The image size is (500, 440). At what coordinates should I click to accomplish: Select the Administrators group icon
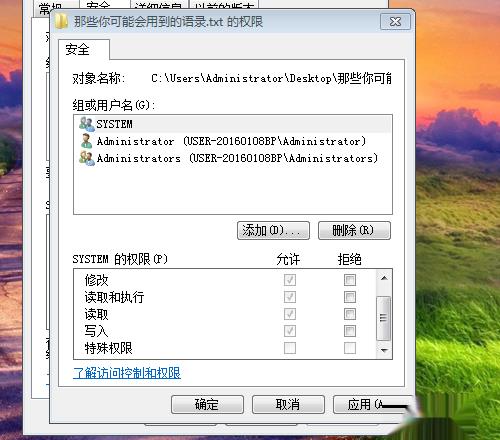pos(87,158)
